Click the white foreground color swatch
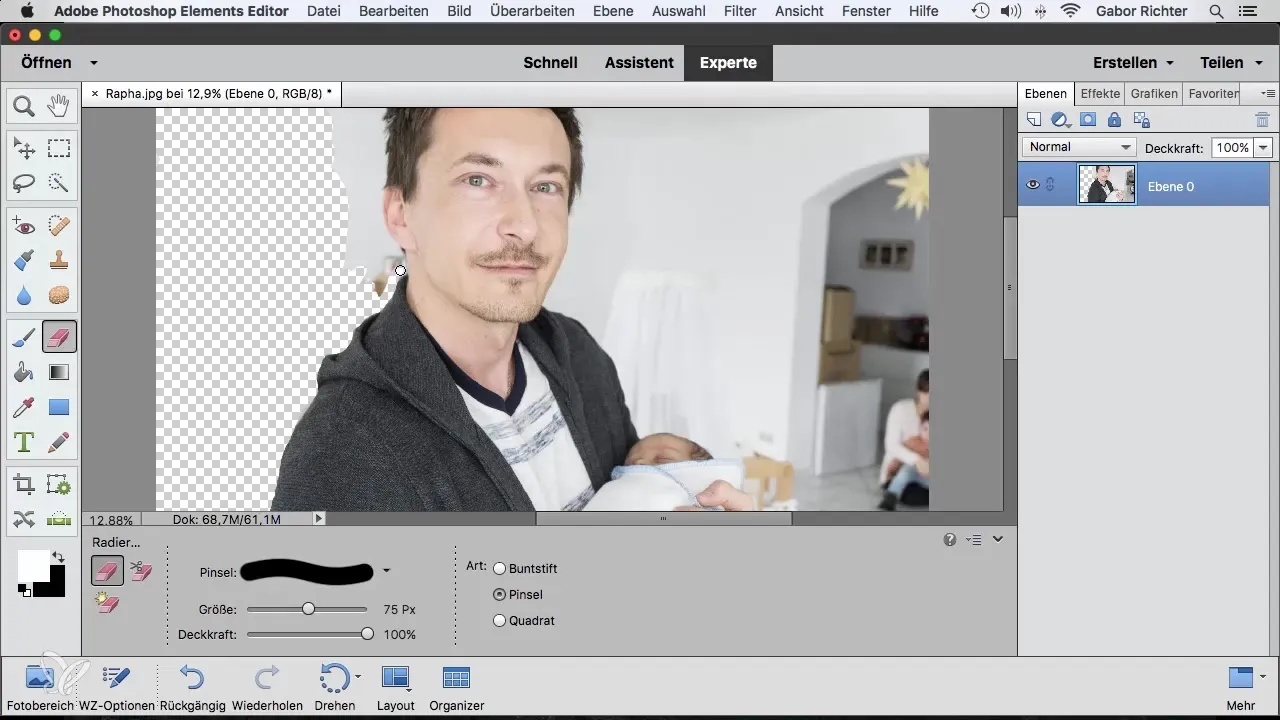Image resolution: width=1280 pixels, height=720 pixels. click(x=32, y=563)
